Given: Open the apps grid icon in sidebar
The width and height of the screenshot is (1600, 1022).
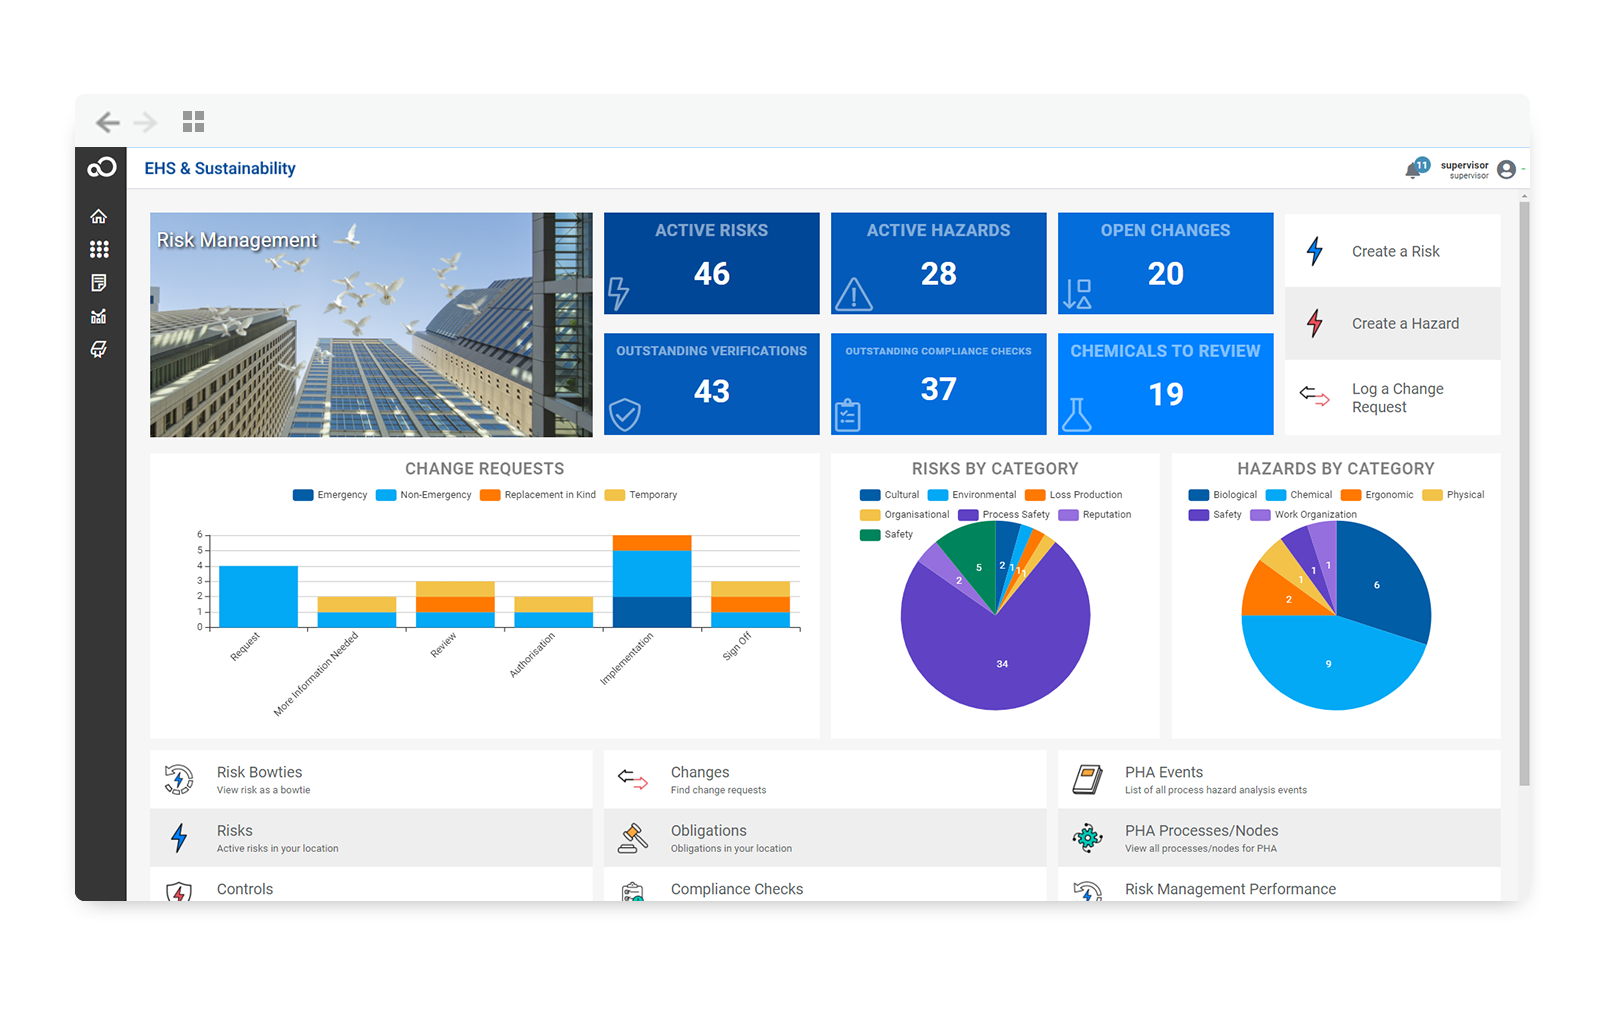Looking at the screenshot, I should point(99,249).
